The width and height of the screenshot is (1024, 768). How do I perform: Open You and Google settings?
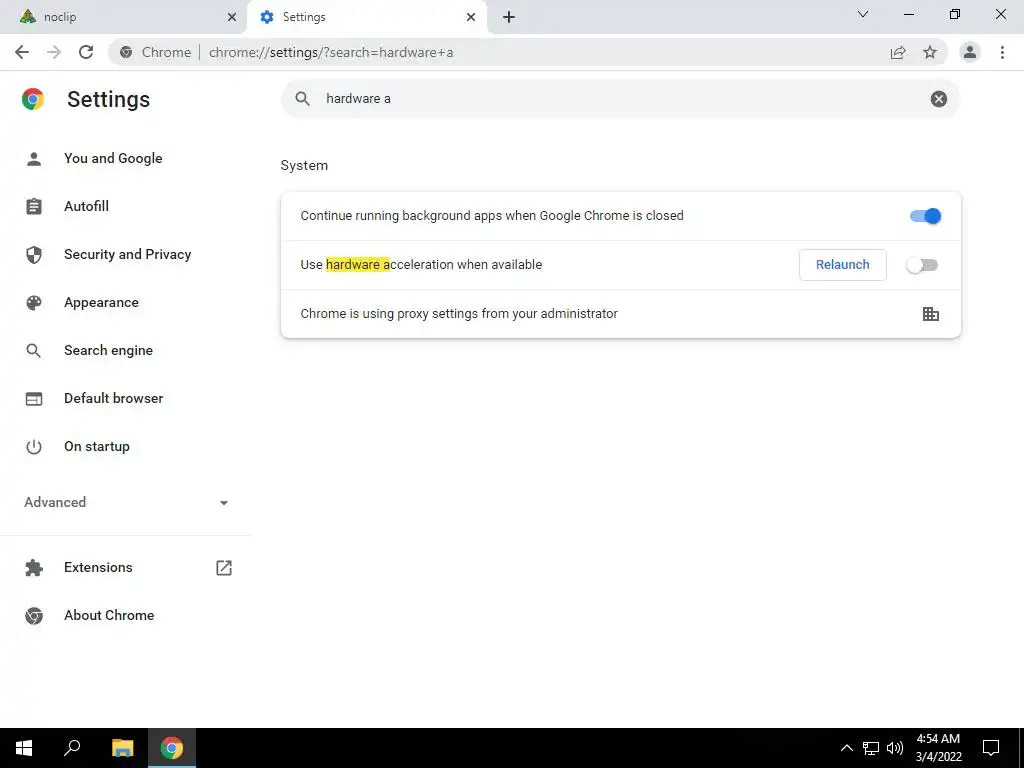pos(113,159)
